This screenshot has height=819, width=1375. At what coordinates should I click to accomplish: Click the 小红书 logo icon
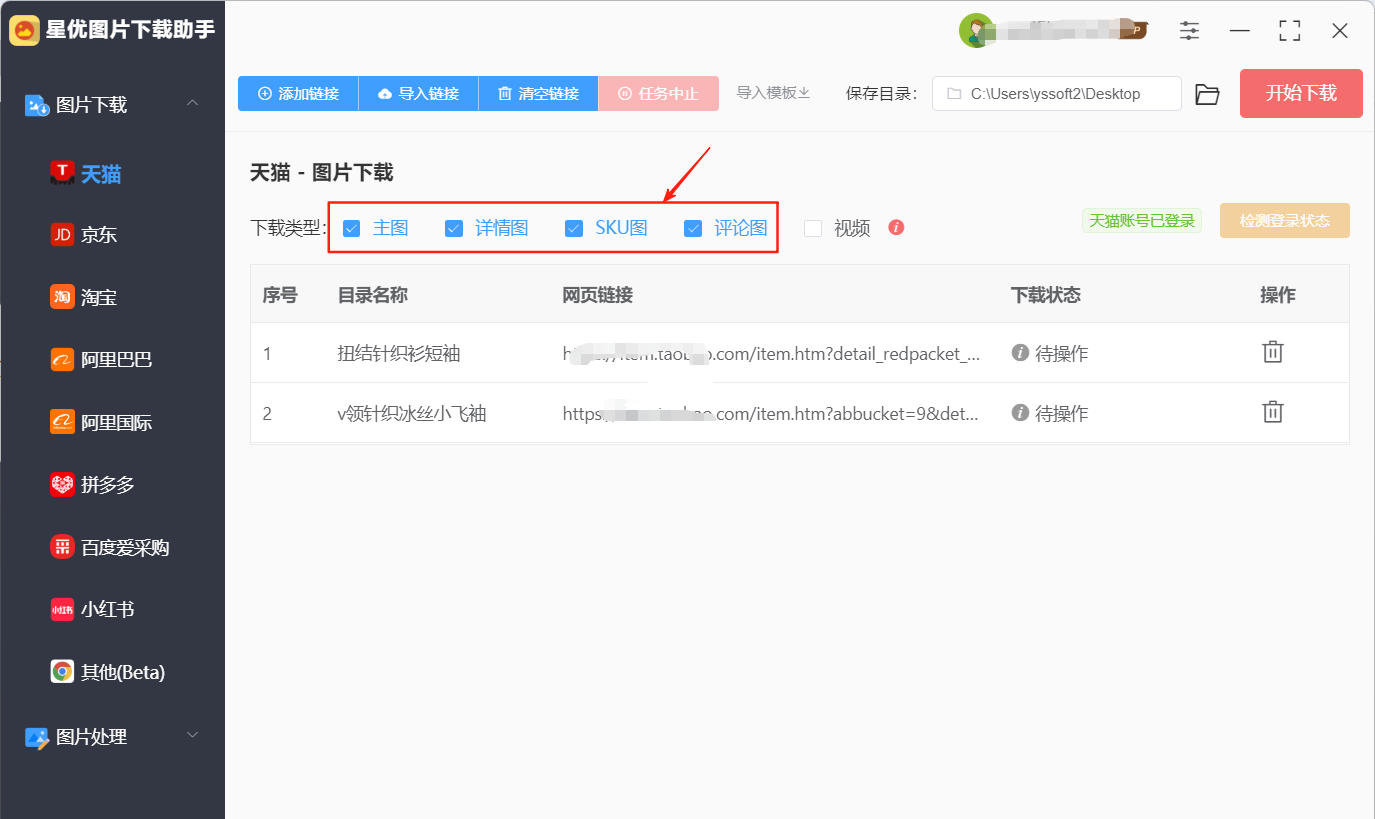pos(62,609)
